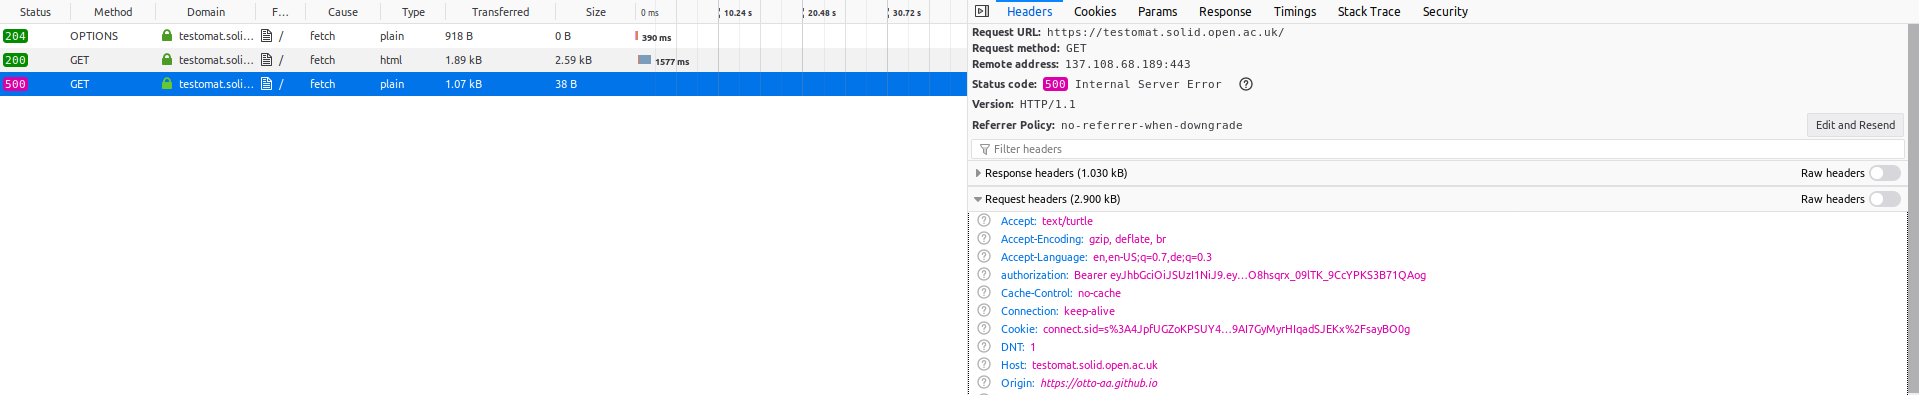Screen dimensions: 1919x395
Task: Click the Cache-Control value no-cache
Action: click(1099, 293)
